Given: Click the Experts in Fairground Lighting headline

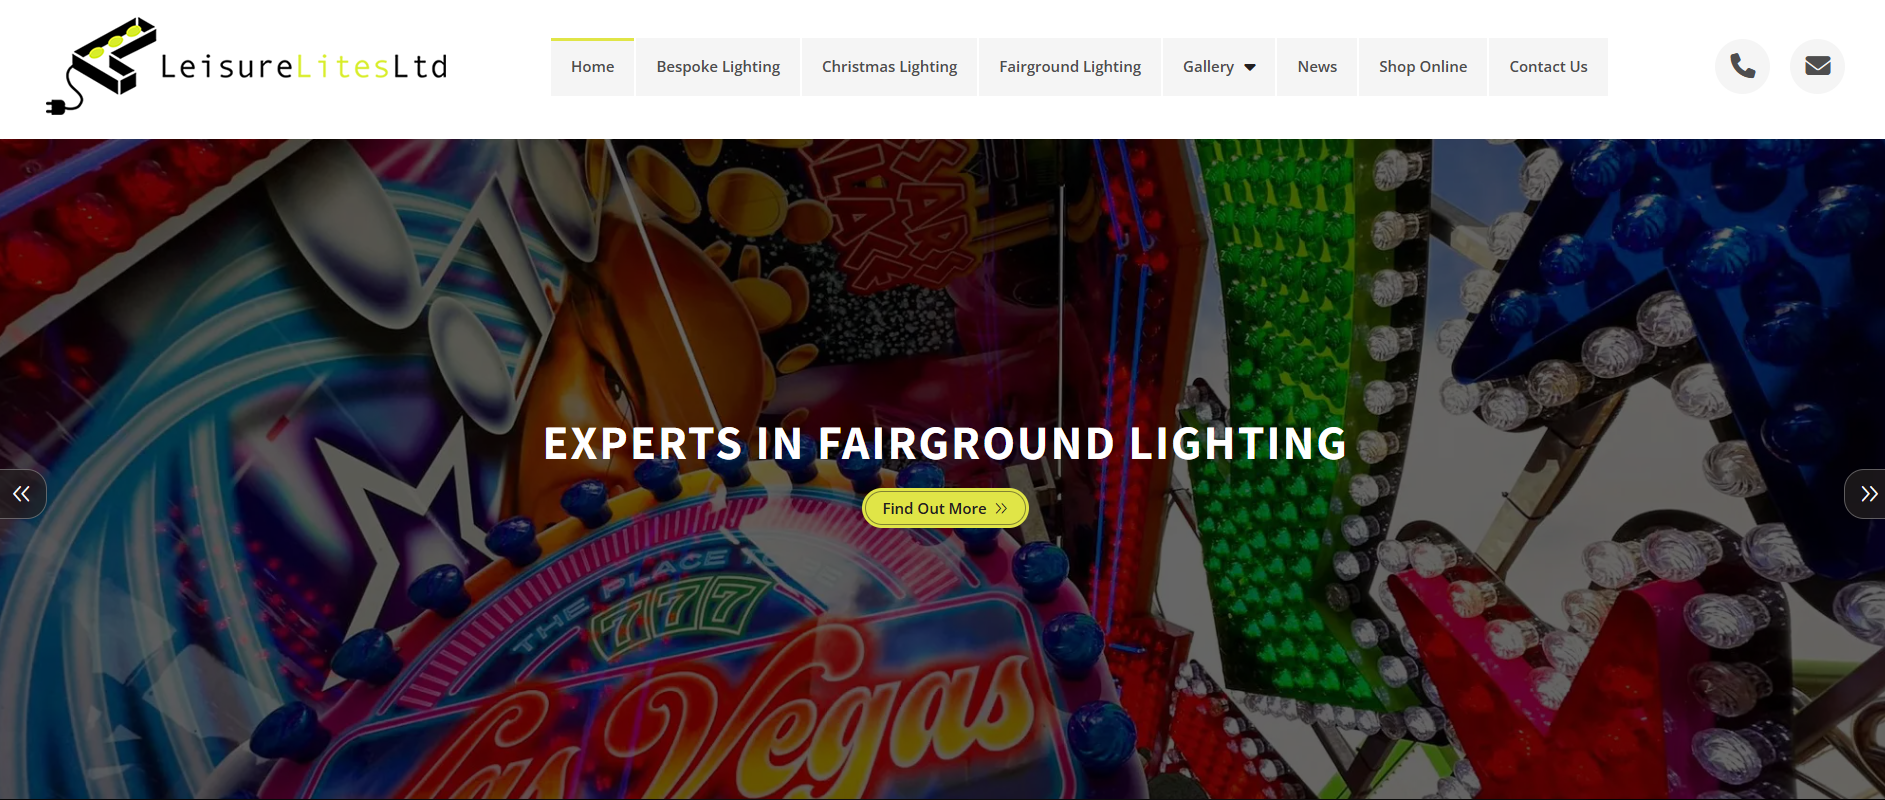Looking at the screenshot, I should click(945, 444).
